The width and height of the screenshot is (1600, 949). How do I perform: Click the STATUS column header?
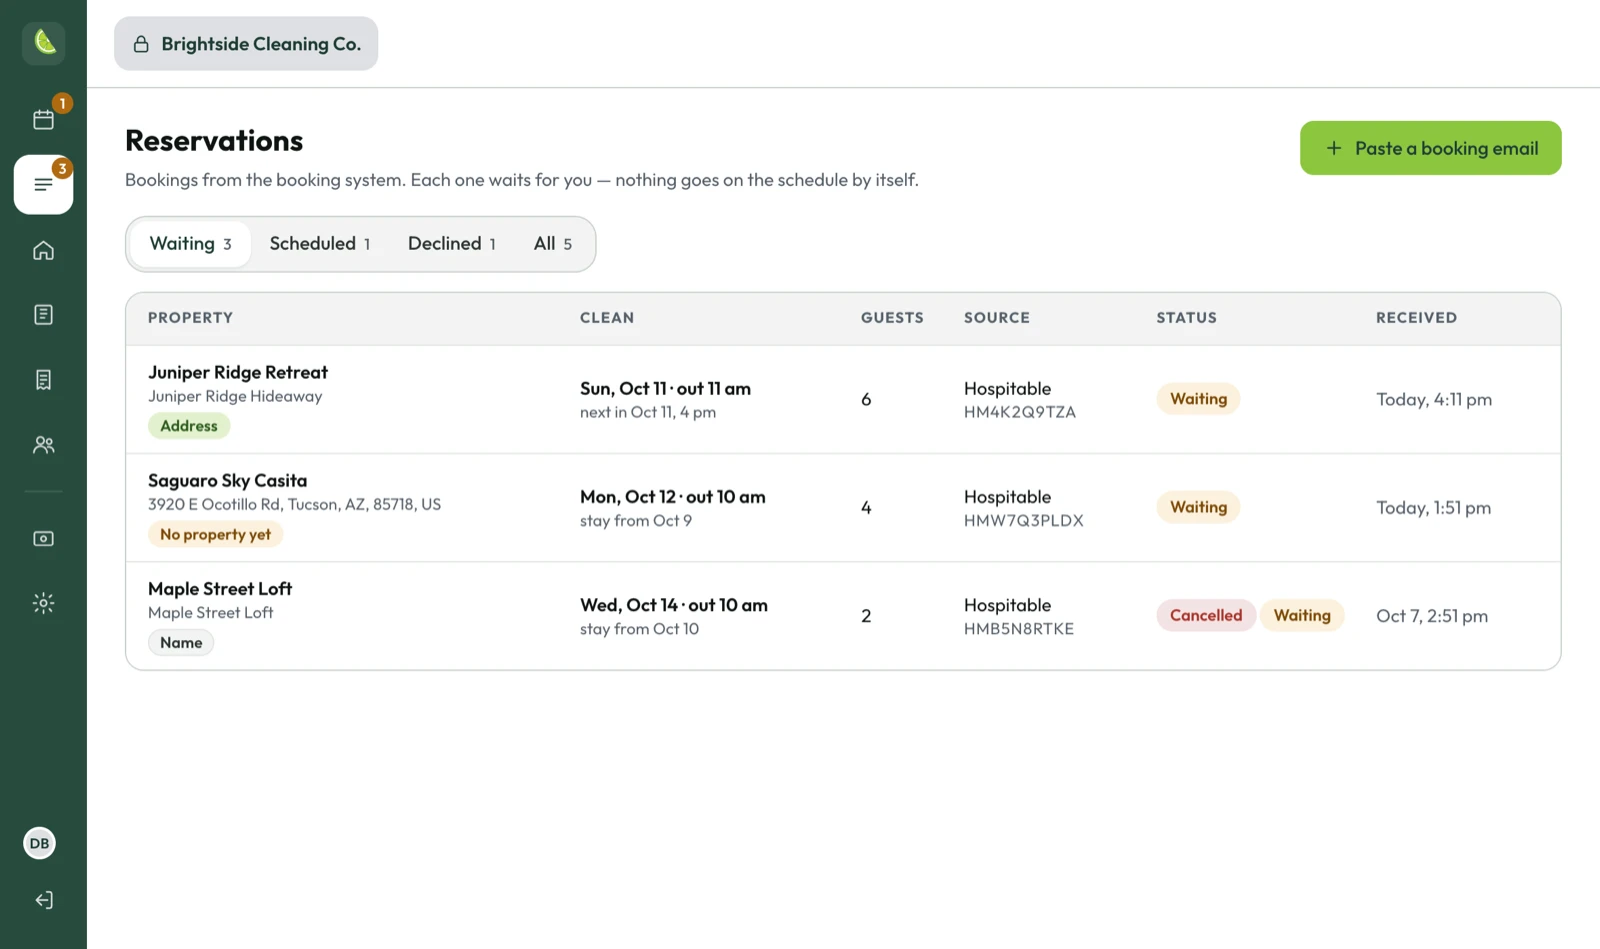click(1187, 318)
